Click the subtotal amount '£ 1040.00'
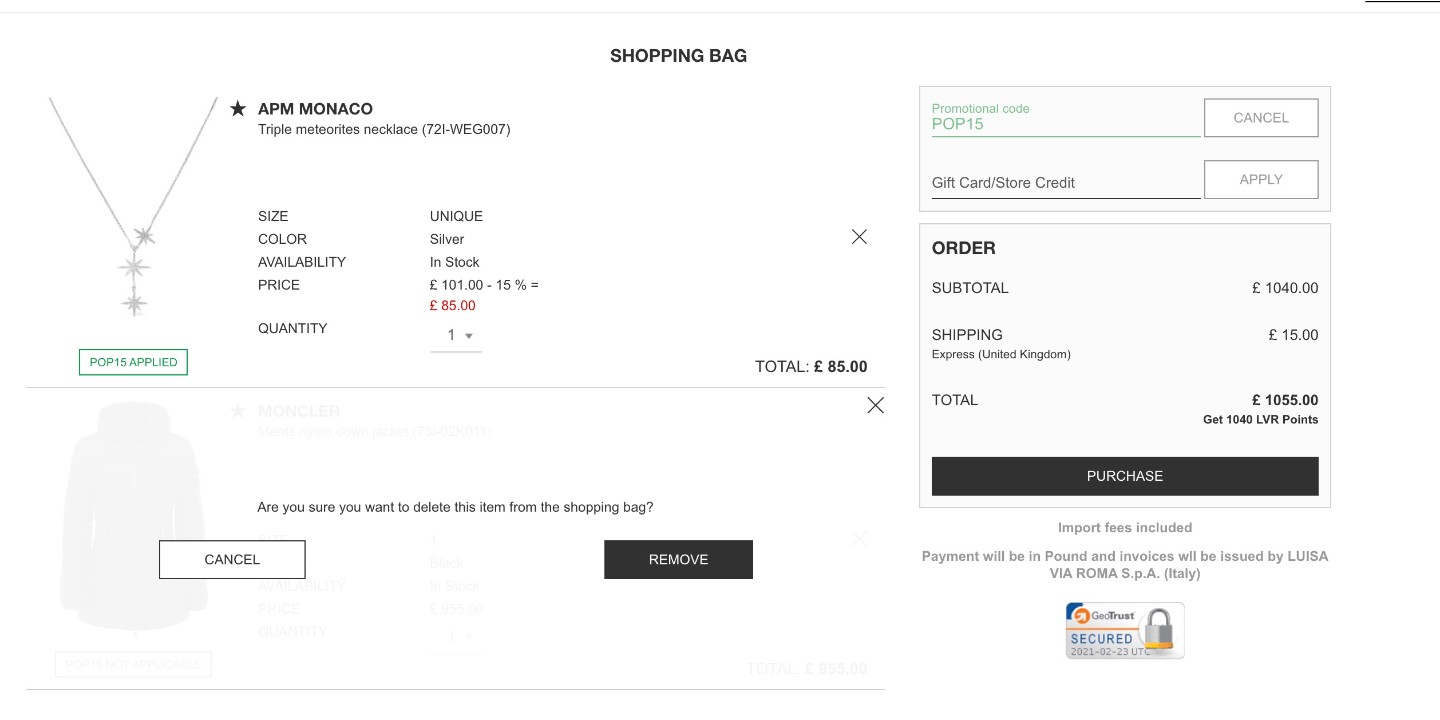The image size is (1440, 720). pos(1285,288)
